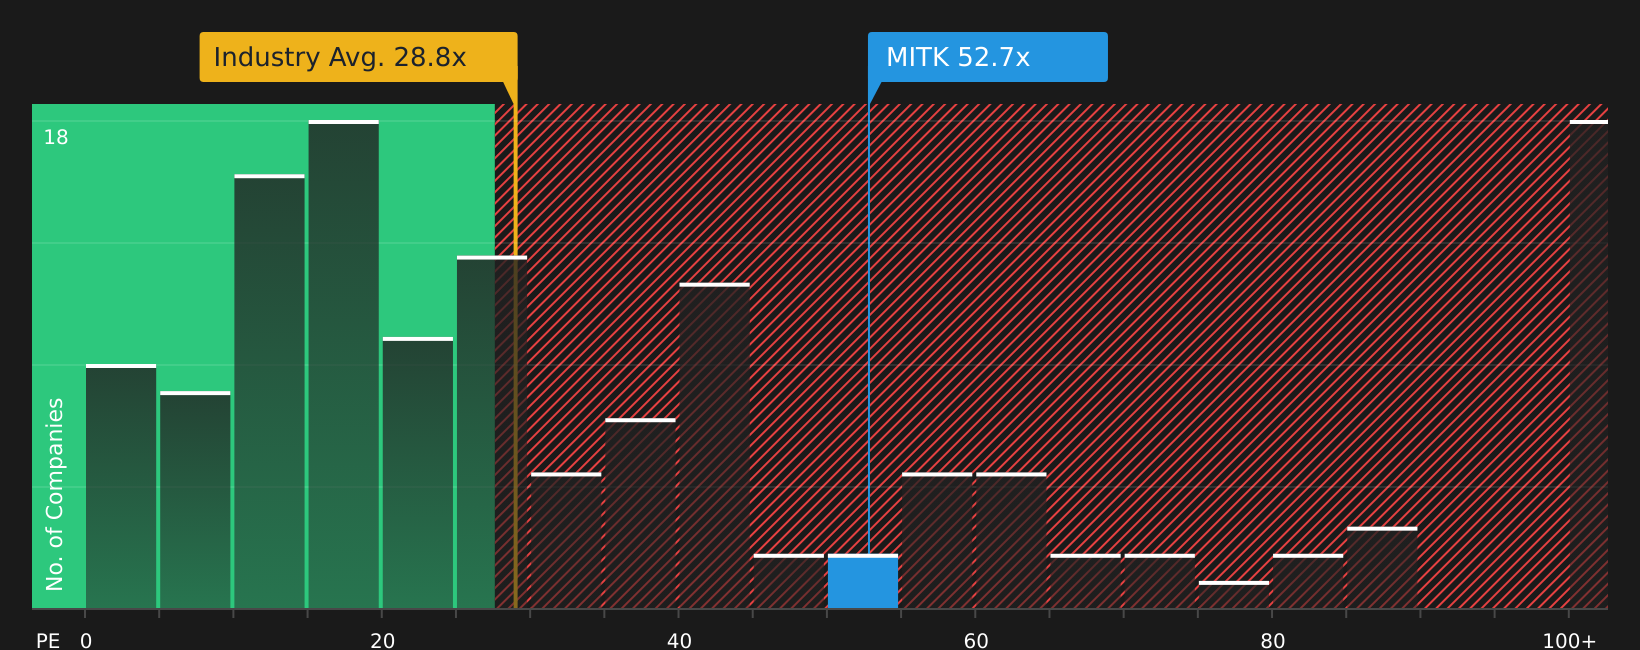This screenshot has width=1640, height=650.
Task: Click the 100+ PE bar at the far right
Action: pyautogui.click(x=1589, y=365)
